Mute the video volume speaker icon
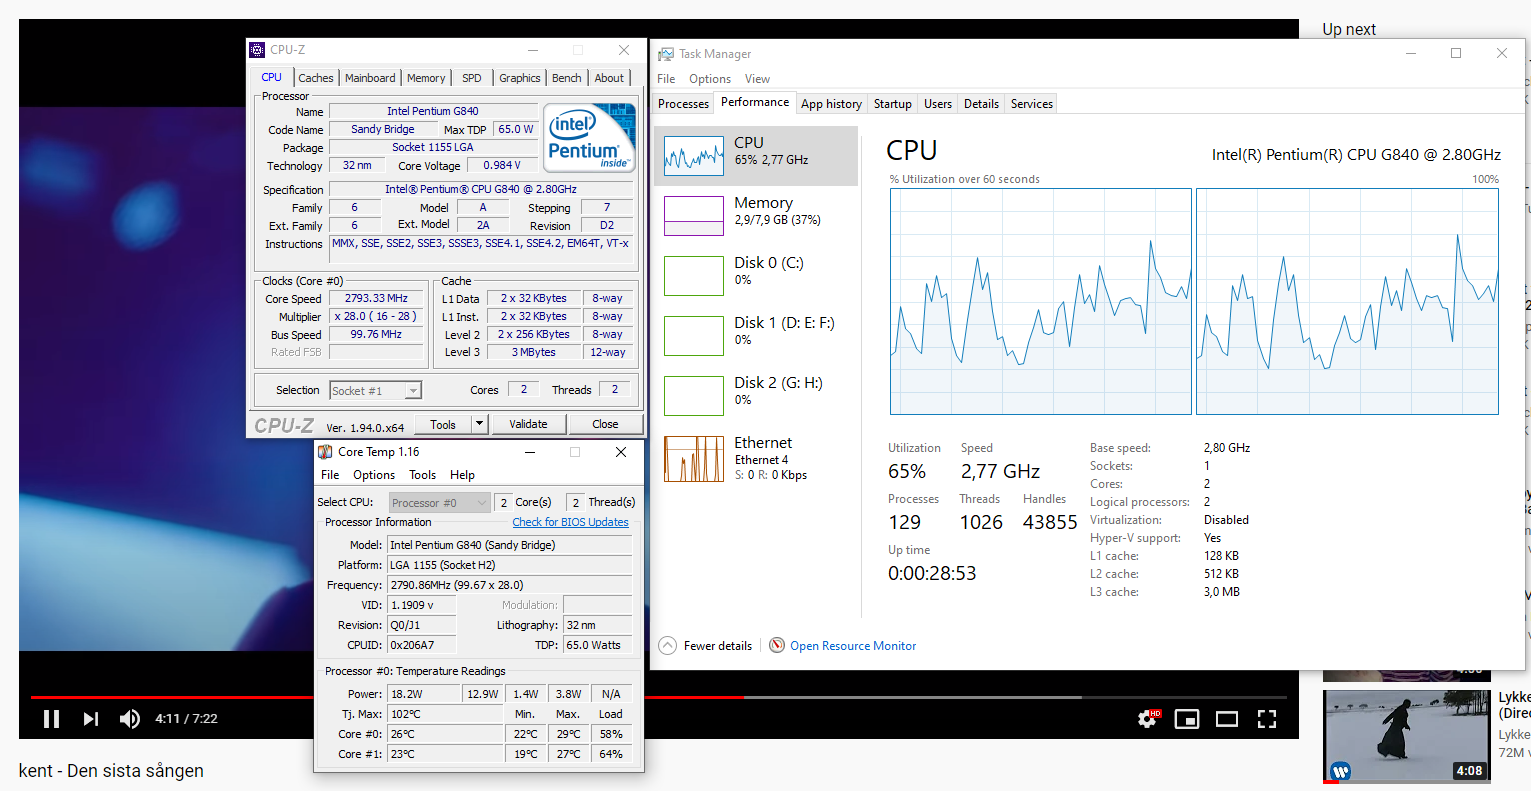The width and height of the screenshot is (1531, 791). pos(130,719)
